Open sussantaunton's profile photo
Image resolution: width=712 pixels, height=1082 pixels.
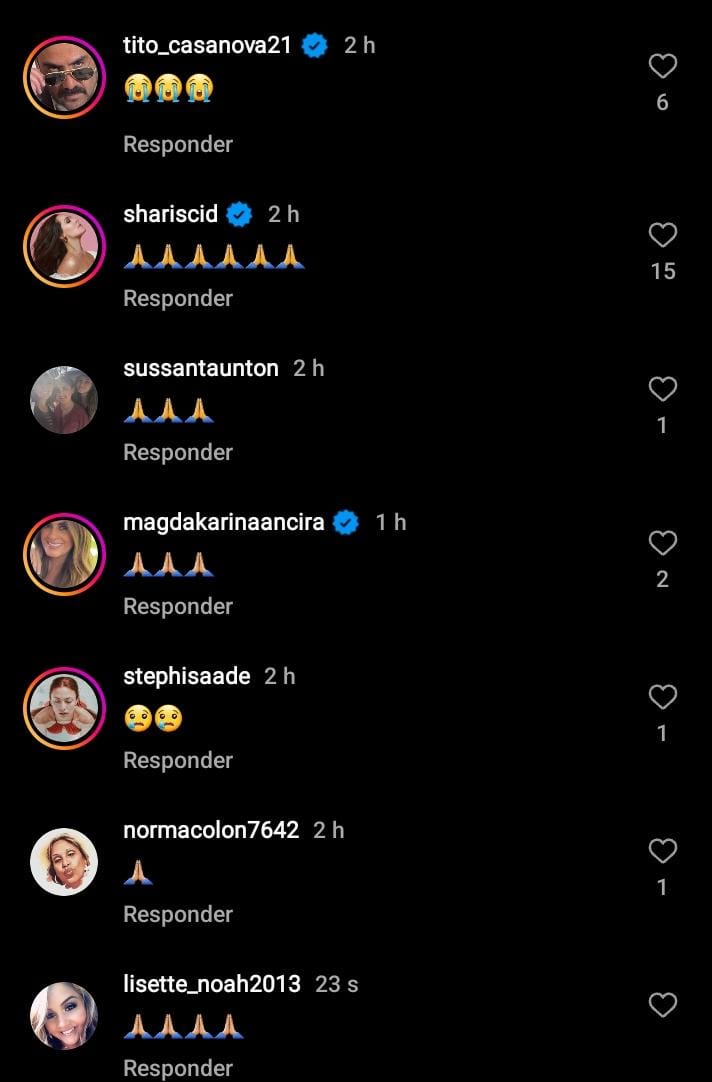64,400
